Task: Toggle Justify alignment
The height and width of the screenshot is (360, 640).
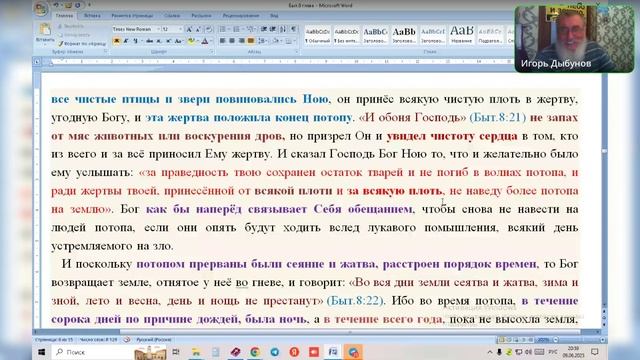Action: [x=251, y=41]
